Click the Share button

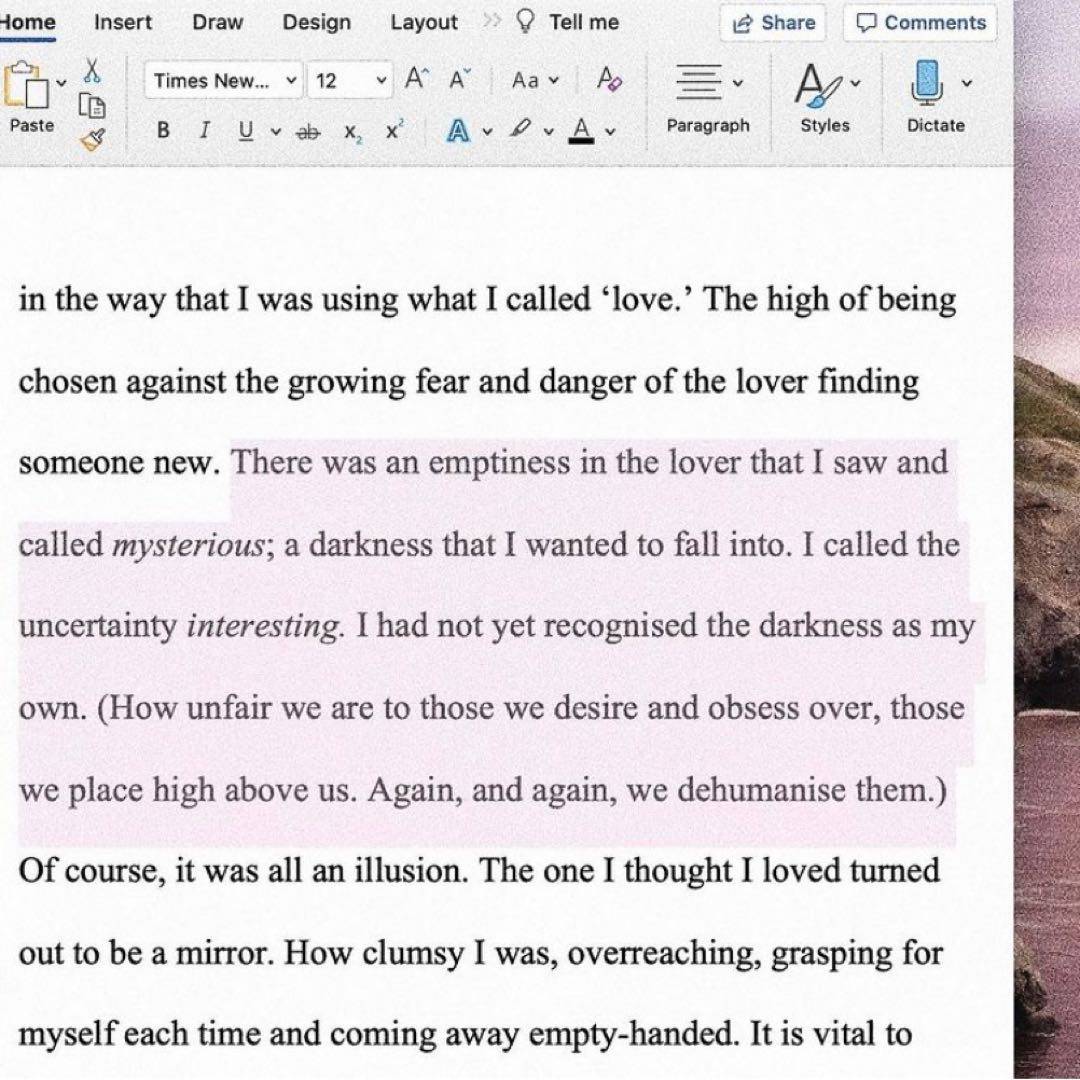pos(774,23)
